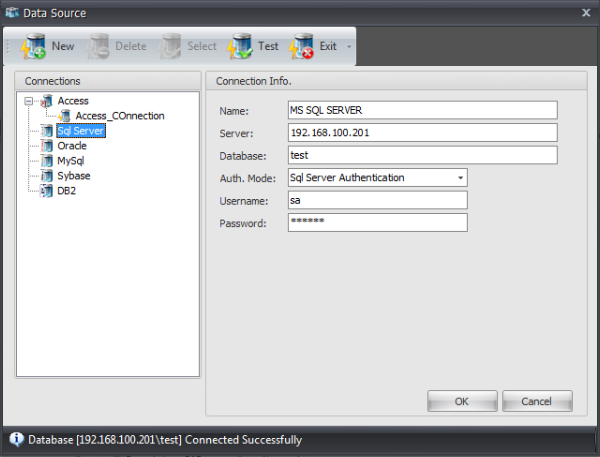The height and width of the screenshot is (457, 600).
Task: Click the Exit toolbar label
Action: pos(328,46)
